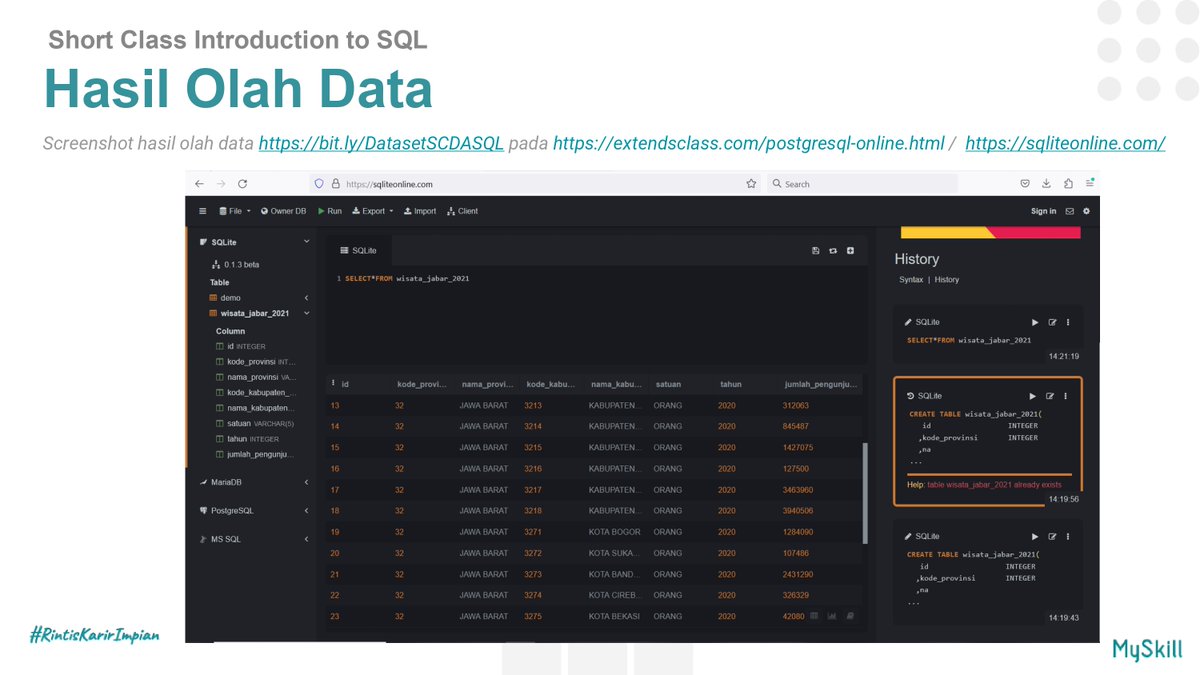The height and width of the screenshot is (675, 1200).
Task: Open the browser downloads icon
Action: tap(1046, 184)
